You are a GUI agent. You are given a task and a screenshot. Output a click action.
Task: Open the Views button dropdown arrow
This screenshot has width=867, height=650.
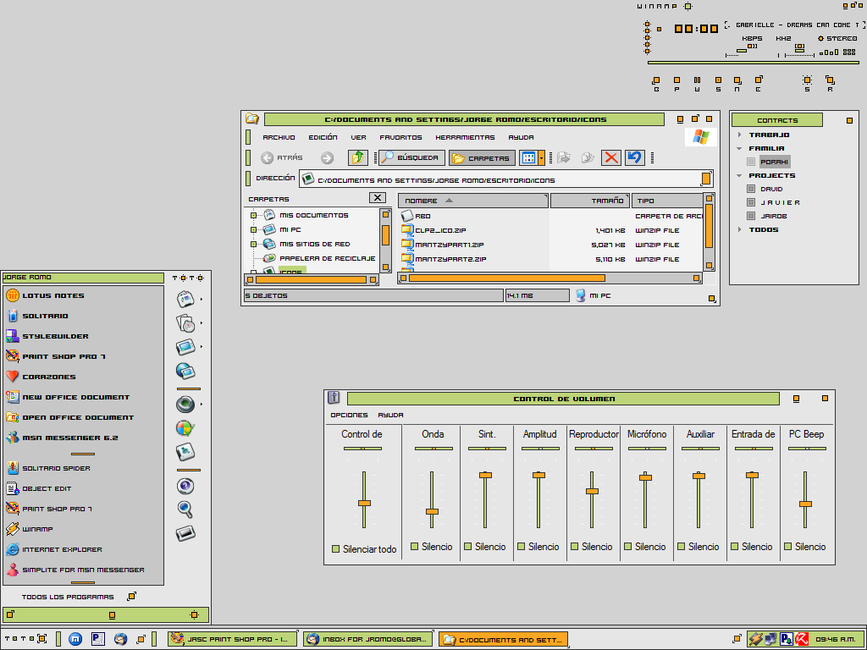(541, 158)
